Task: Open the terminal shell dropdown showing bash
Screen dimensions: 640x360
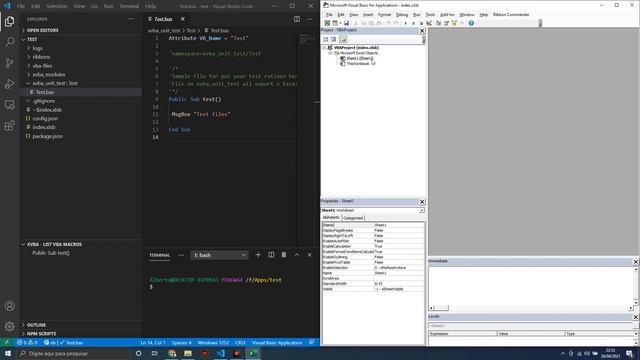Action: coord(220,255)
